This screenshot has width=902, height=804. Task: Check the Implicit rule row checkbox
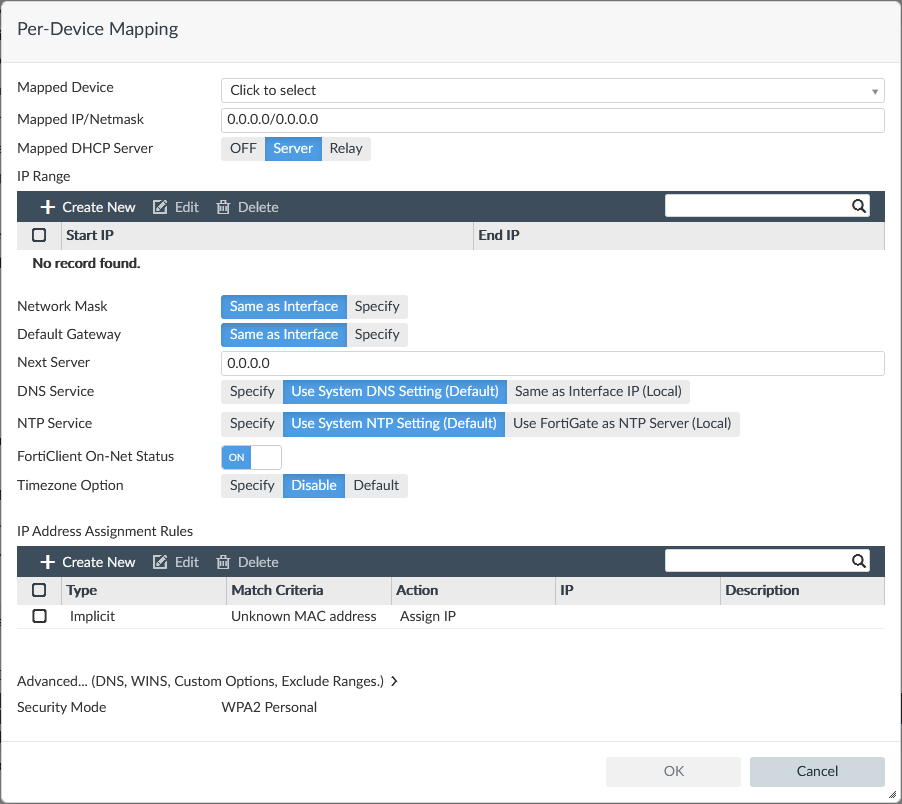(40, 616)
